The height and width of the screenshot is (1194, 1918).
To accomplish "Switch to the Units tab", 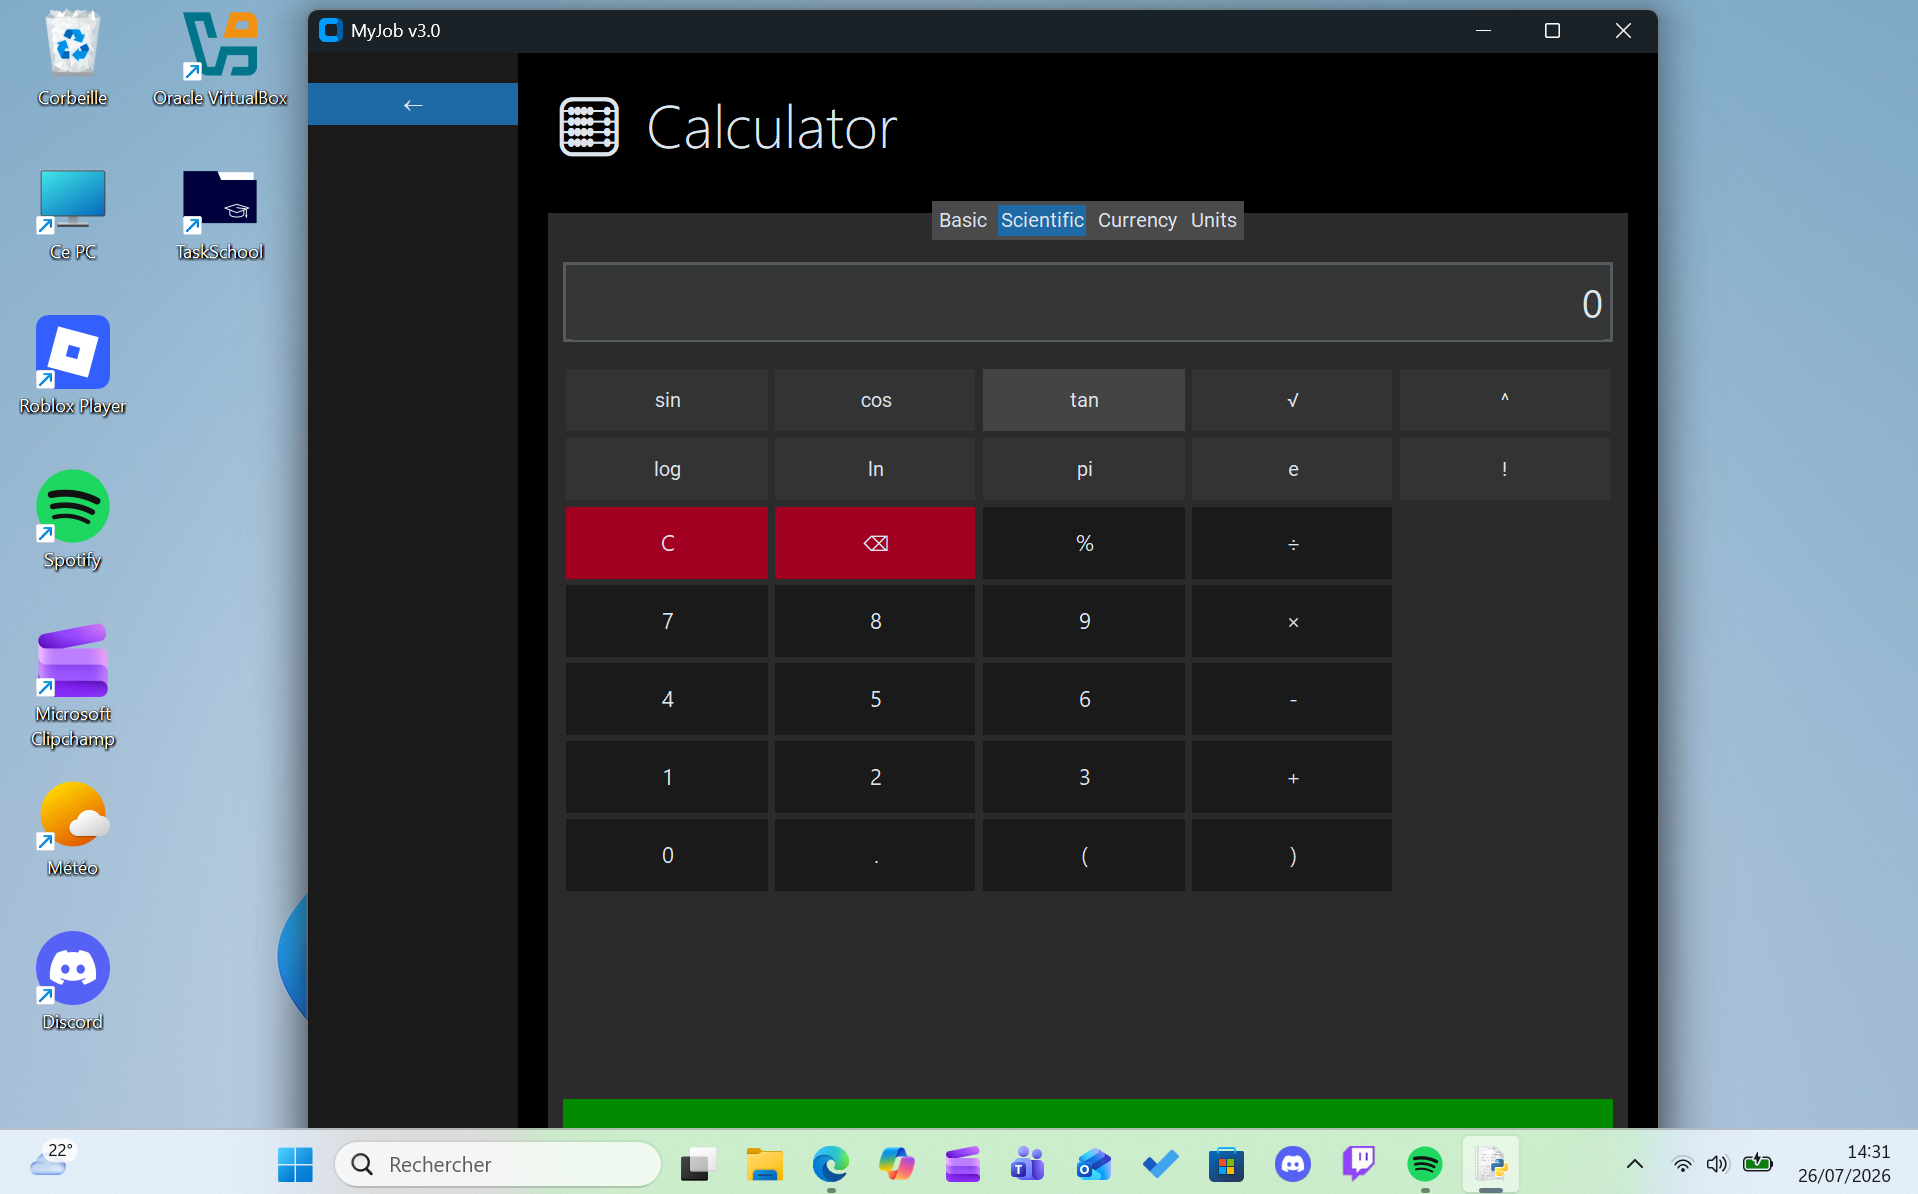I will tap(1213, 220).
